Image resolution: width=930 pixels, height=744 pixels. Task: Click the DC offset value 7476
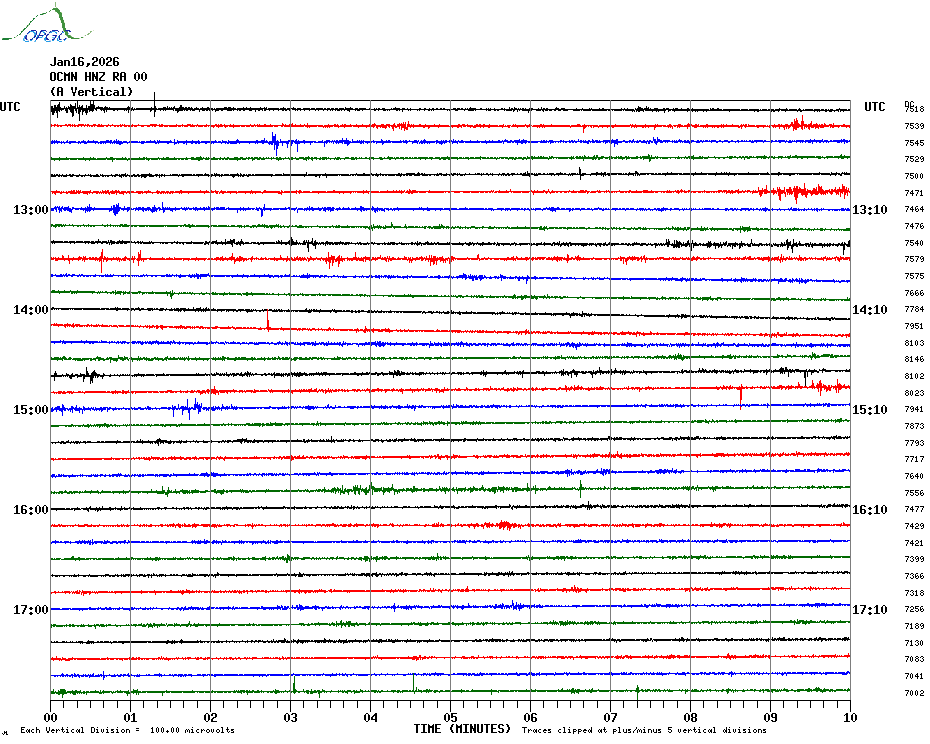tap(914, 226)
